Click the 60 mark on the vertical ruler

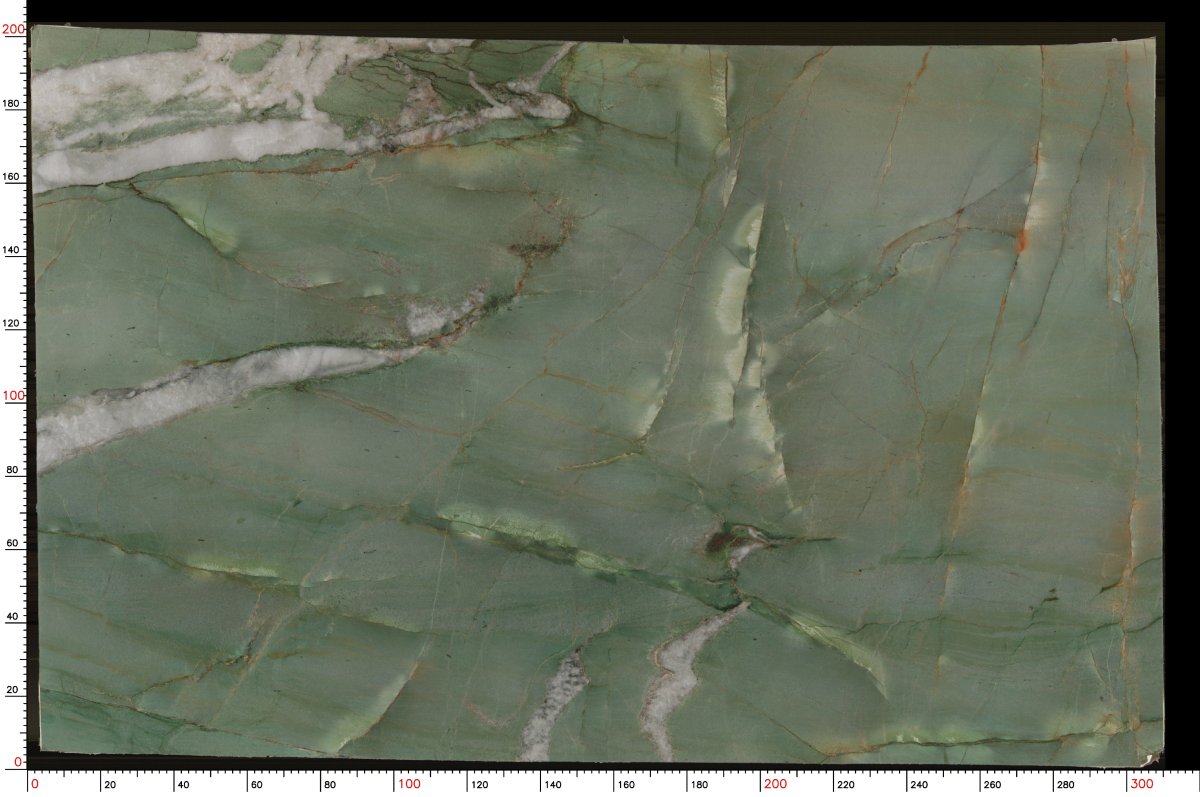coord(14,543)
